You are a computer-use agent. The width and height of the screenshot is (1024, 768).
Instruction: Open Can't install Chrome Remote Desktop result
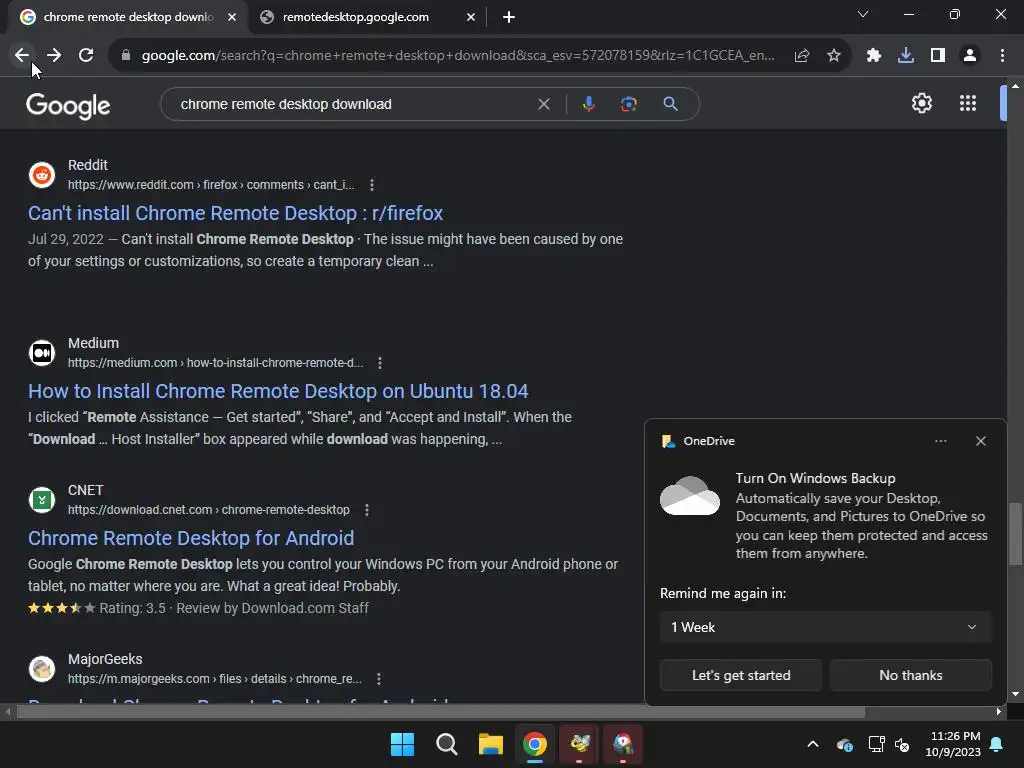pos(235,213)
